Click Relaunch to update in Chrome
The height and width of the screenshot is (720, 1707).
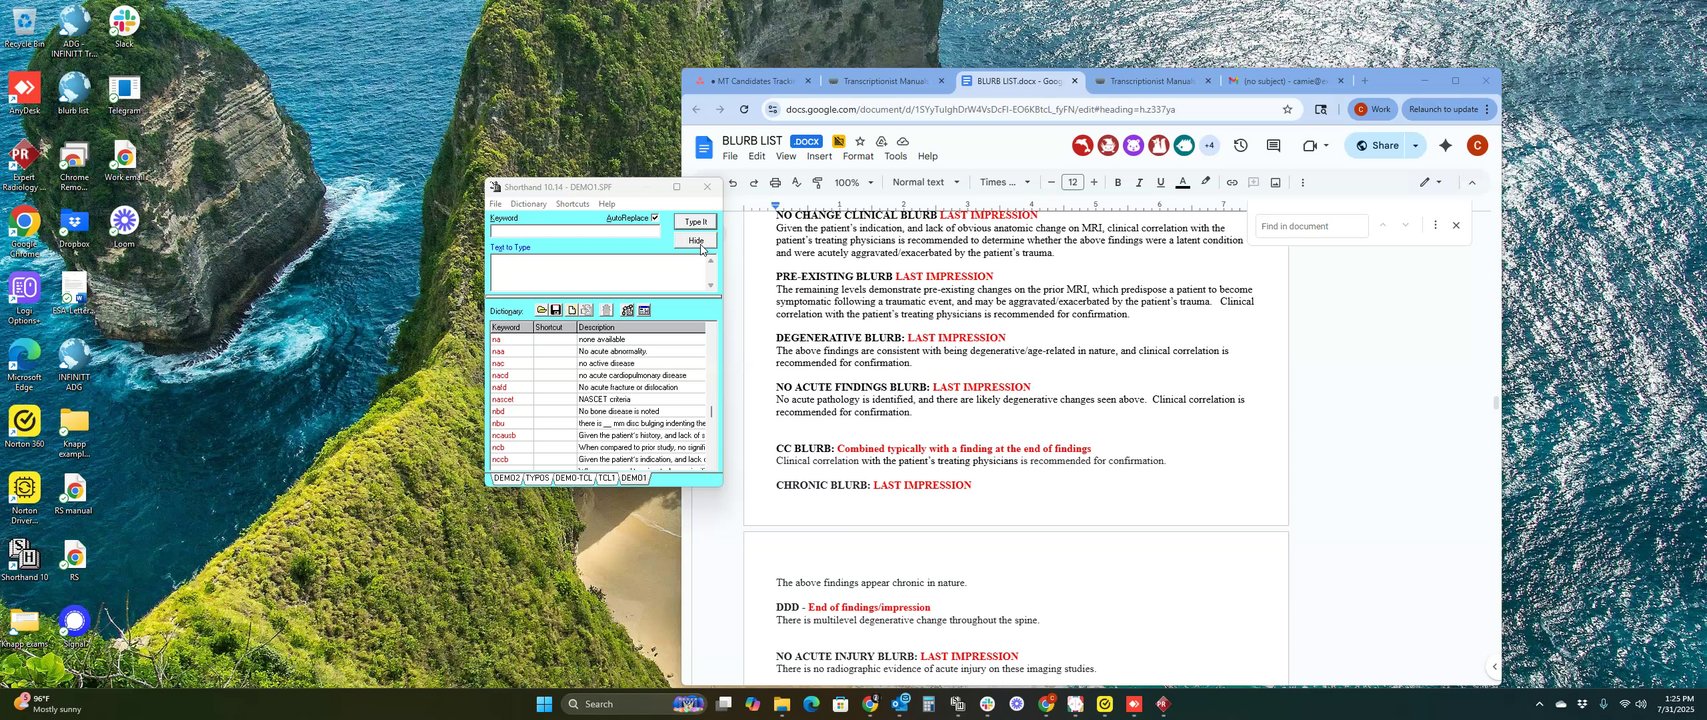(1448, 110)
